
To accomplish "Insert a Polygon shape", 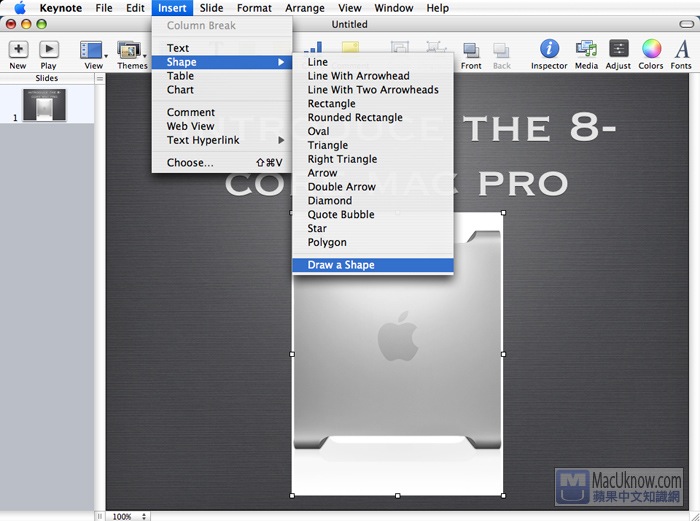I will (x=373, y=242).
